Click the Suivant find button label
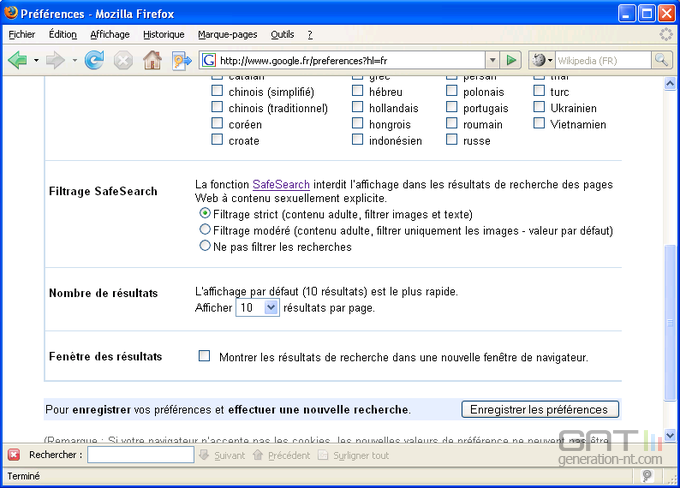The image size is (680, 488). (229, 455)
